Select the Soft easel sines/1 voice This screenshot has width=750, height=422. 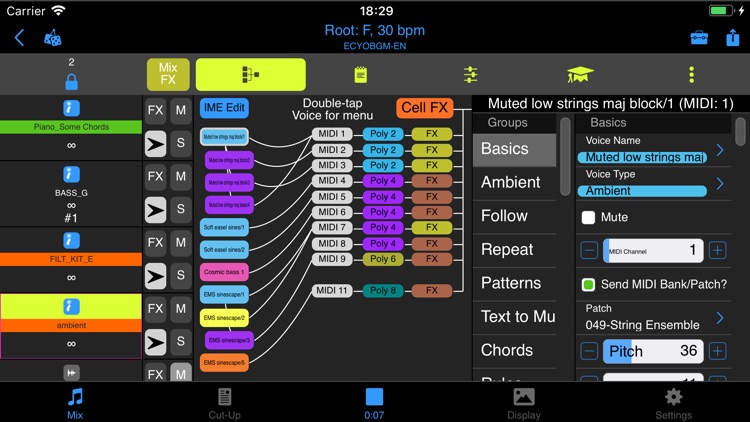[224, 227]
